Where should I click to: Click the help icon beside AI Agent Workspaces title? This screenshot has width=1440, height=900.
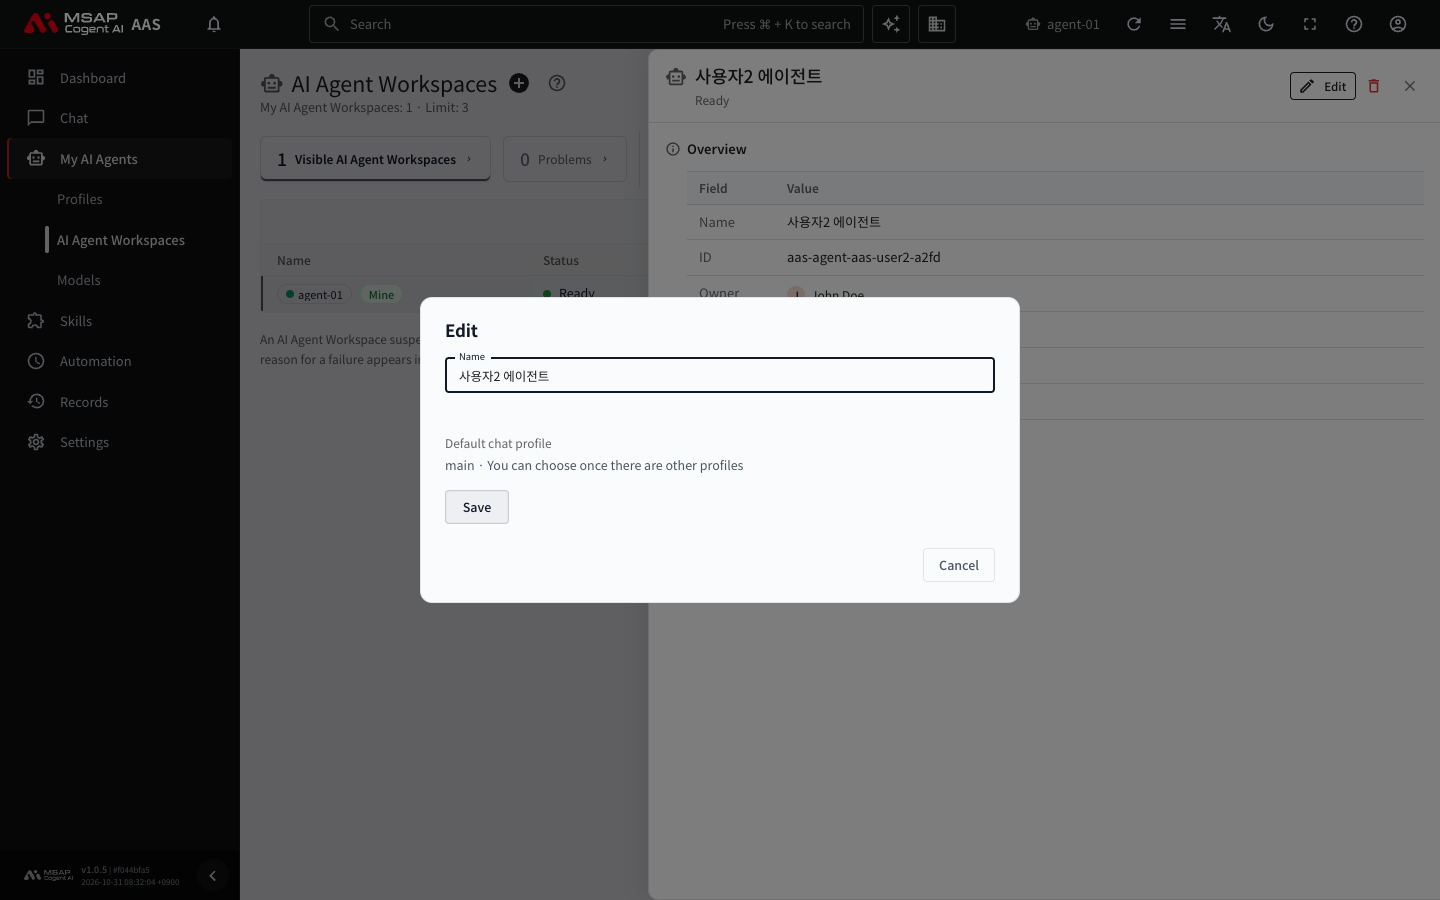pos(557,83)
